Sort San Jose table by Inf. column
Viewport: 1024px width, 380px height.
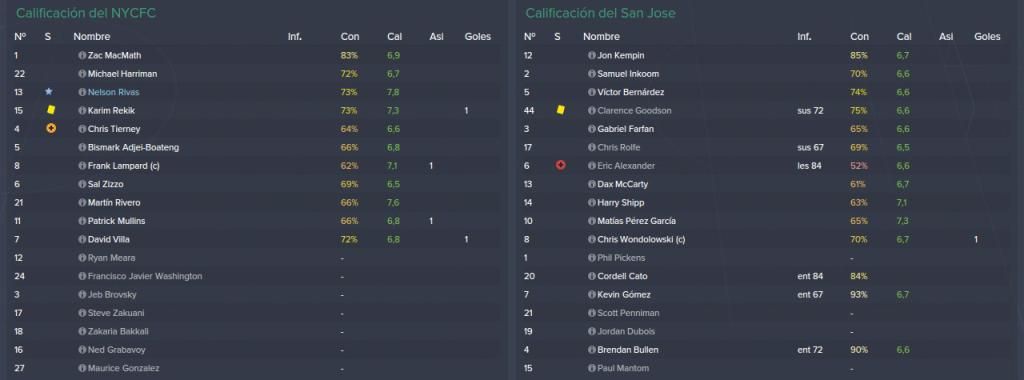[x=804, y=37]
